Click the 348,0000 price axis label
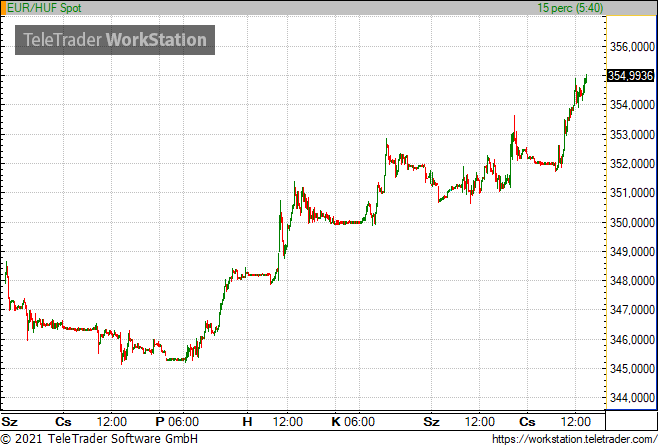 point(632,281)
